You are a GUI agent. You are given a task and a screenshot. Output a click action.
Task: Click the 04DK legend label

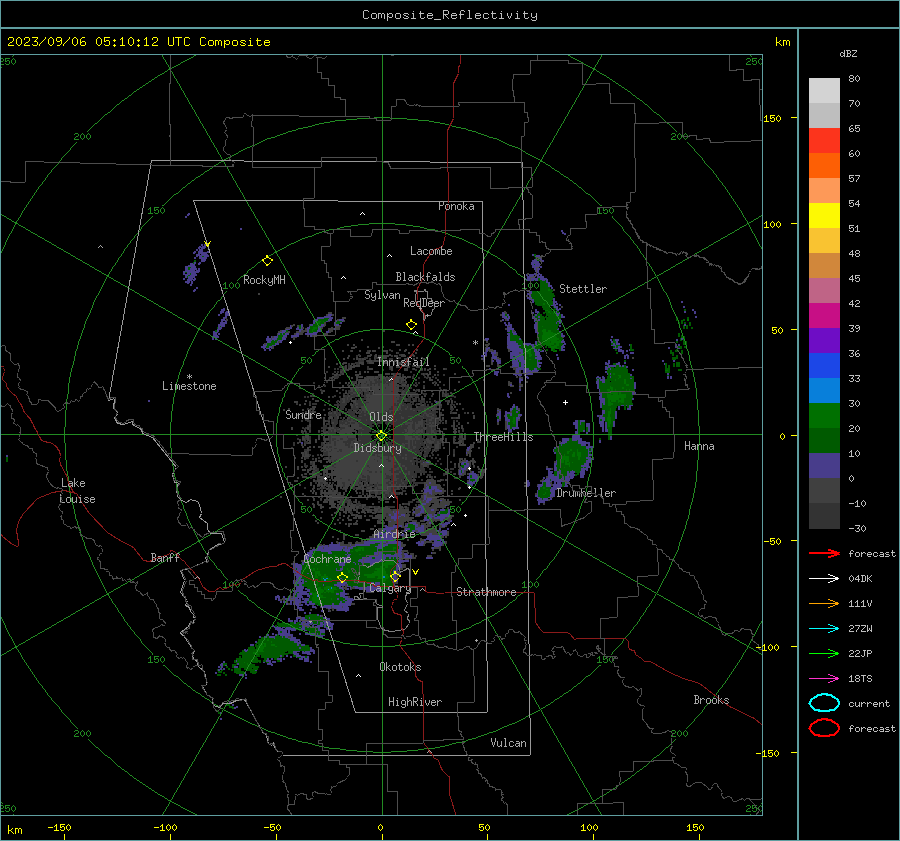coord(860,579)
